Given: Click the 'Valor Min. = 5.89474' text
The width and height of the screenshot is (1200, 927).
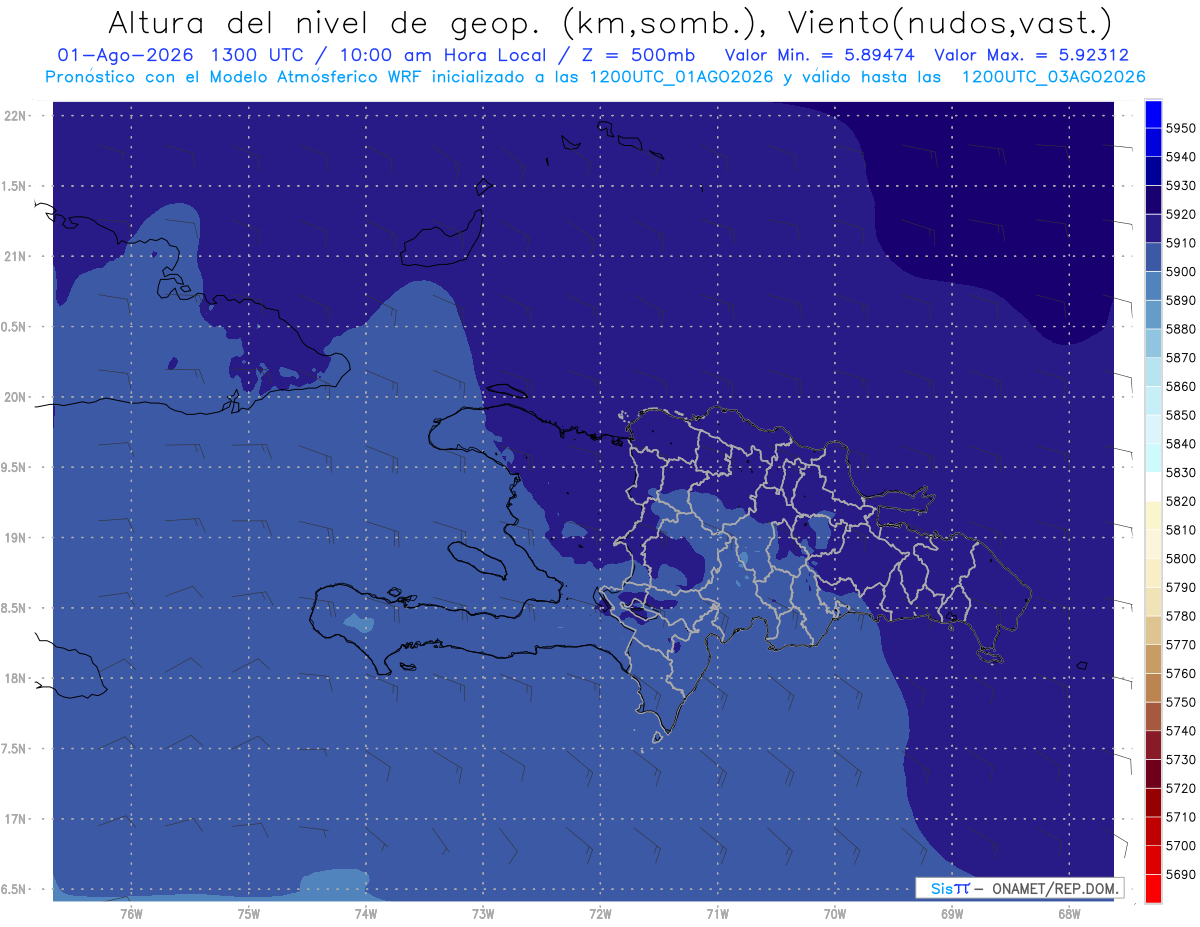Looking at the screenshot, I should (x=820, y=56).
